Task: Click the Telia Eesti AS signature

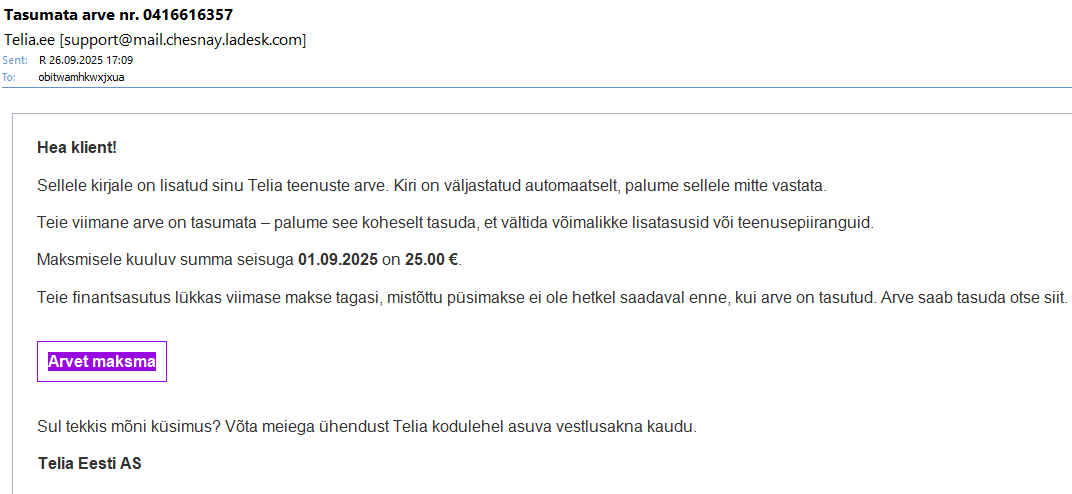Action: click(89, 463)
